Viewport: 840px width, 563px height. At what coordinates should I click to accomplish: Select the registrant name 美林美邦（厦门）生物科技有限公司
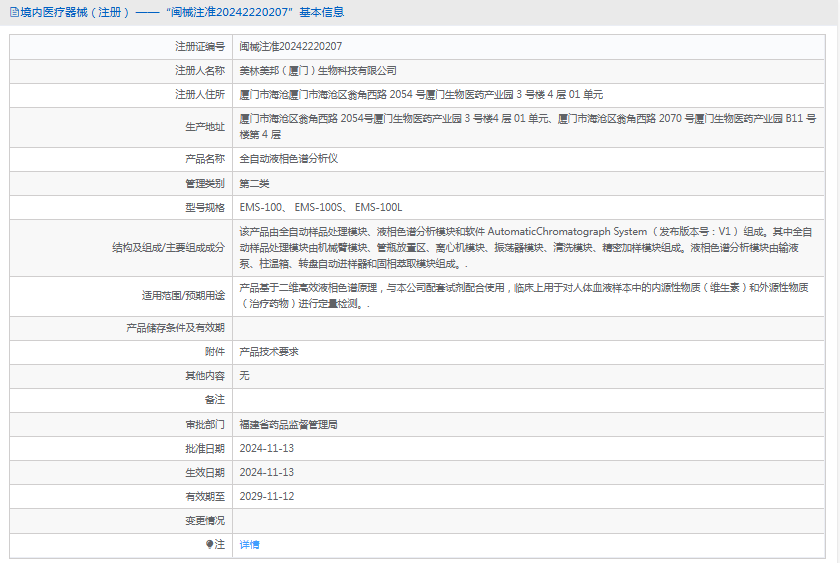[318, 71]
